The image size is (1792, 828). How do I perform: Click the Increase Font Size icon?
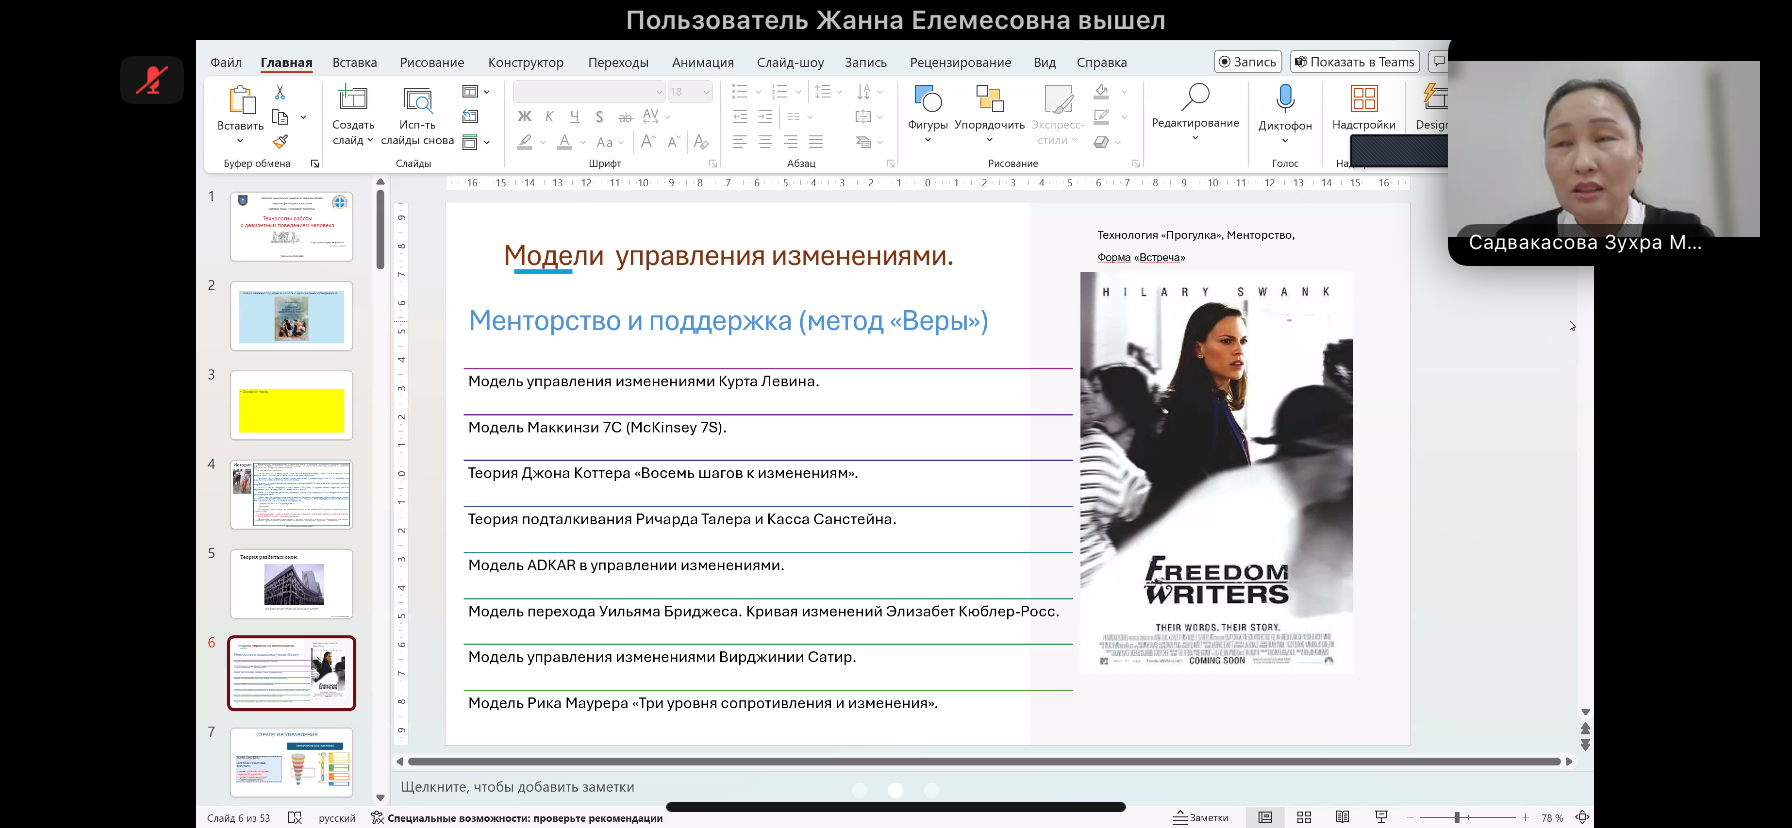point(648,142)
